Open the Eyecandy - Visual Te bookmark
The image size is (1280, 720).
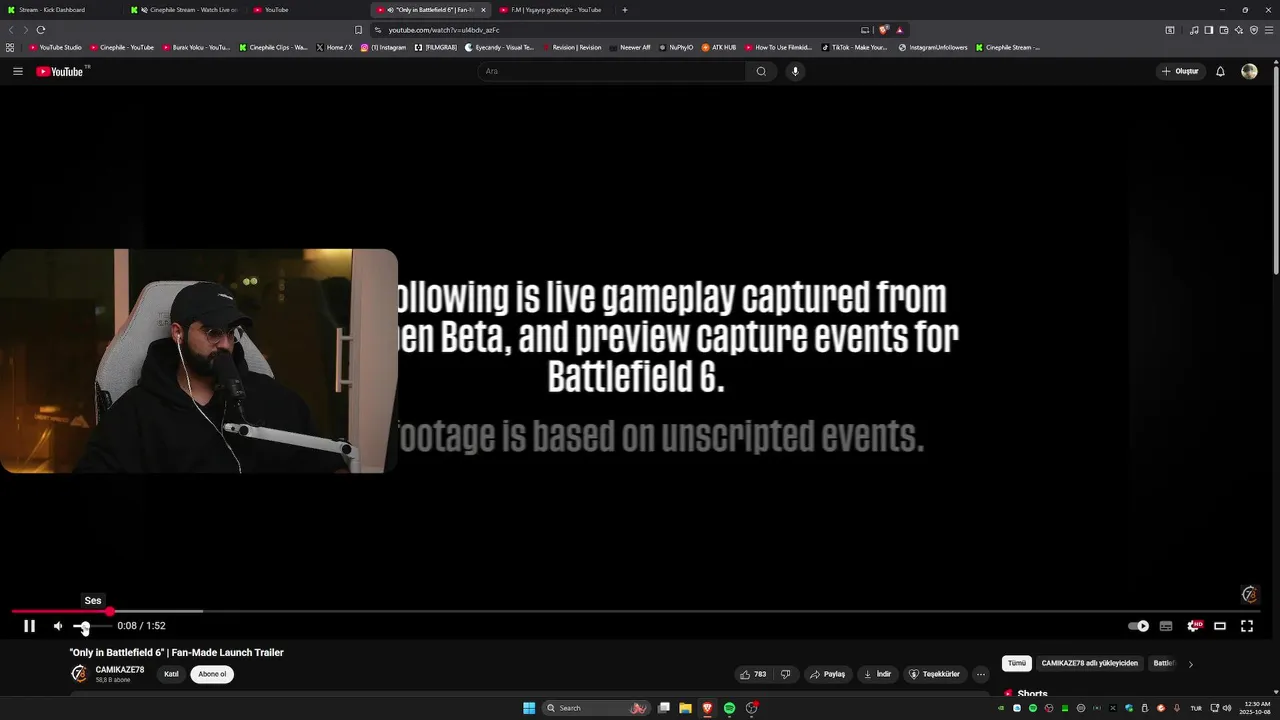(x=500, y=47)
